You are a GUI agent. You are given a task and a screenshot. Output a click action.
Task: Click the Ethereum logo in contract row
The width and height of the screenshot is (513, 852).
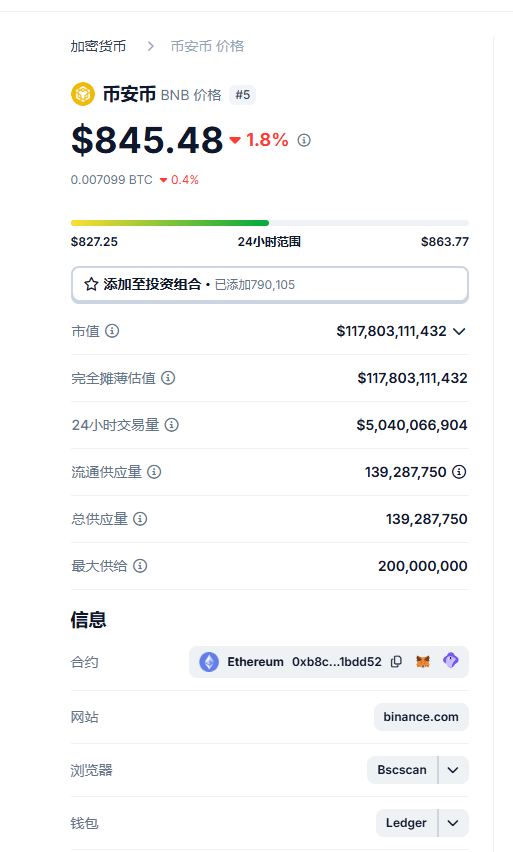(209, 662)
